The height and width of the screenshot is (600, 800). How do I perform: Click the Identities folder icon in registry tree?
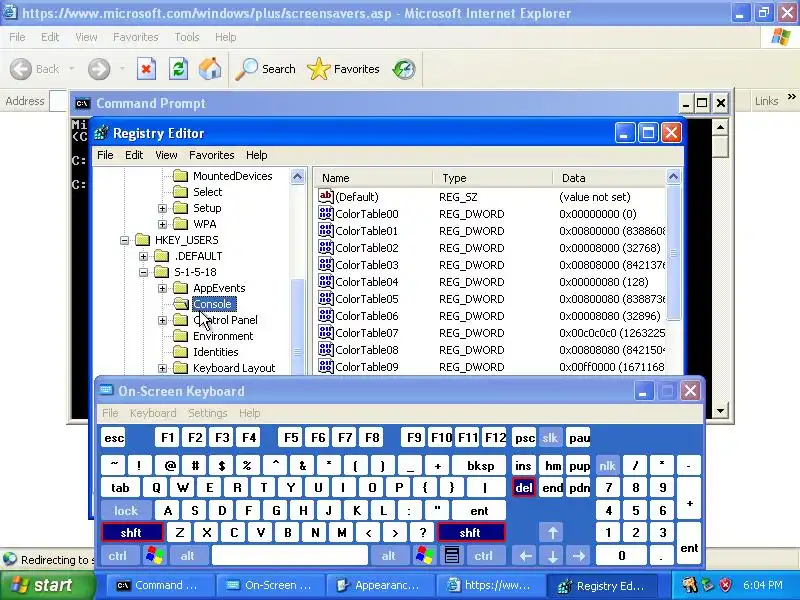coord(180,352)
